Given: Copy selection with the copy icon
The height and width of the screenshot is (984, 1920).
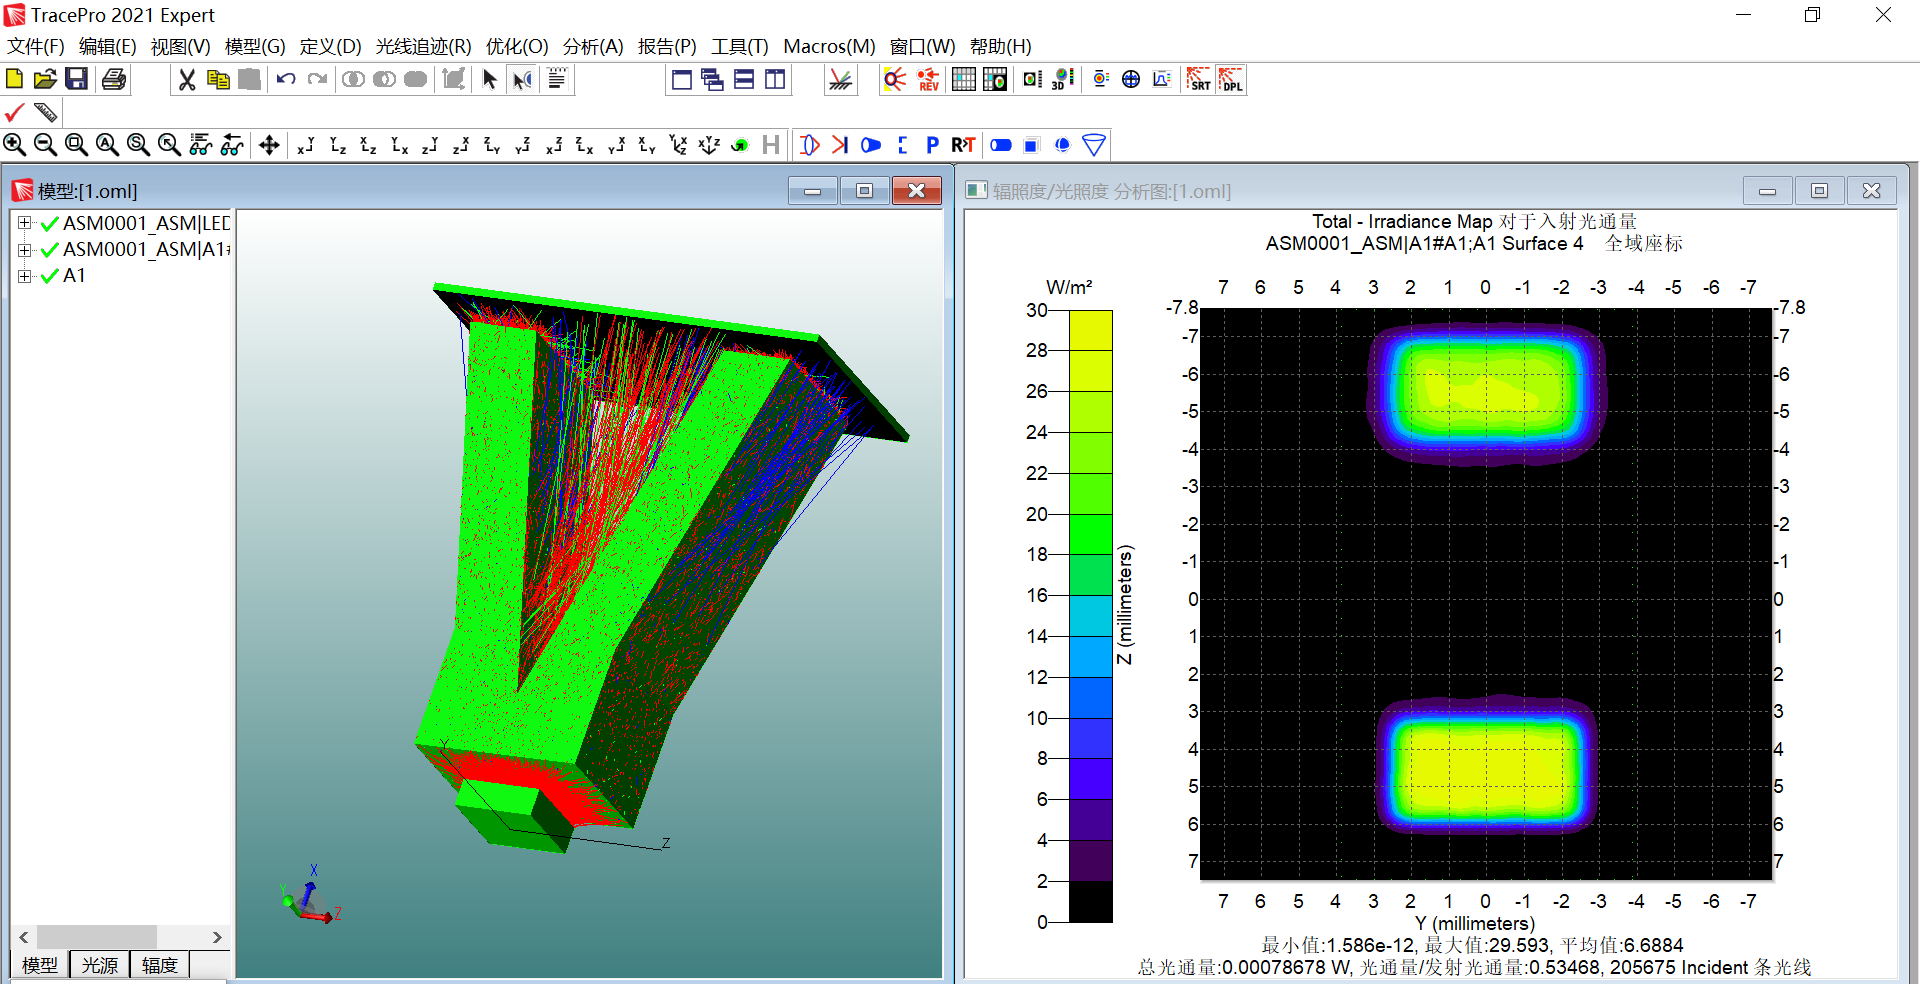Looking at the screenshot, I should coord(218,79).
